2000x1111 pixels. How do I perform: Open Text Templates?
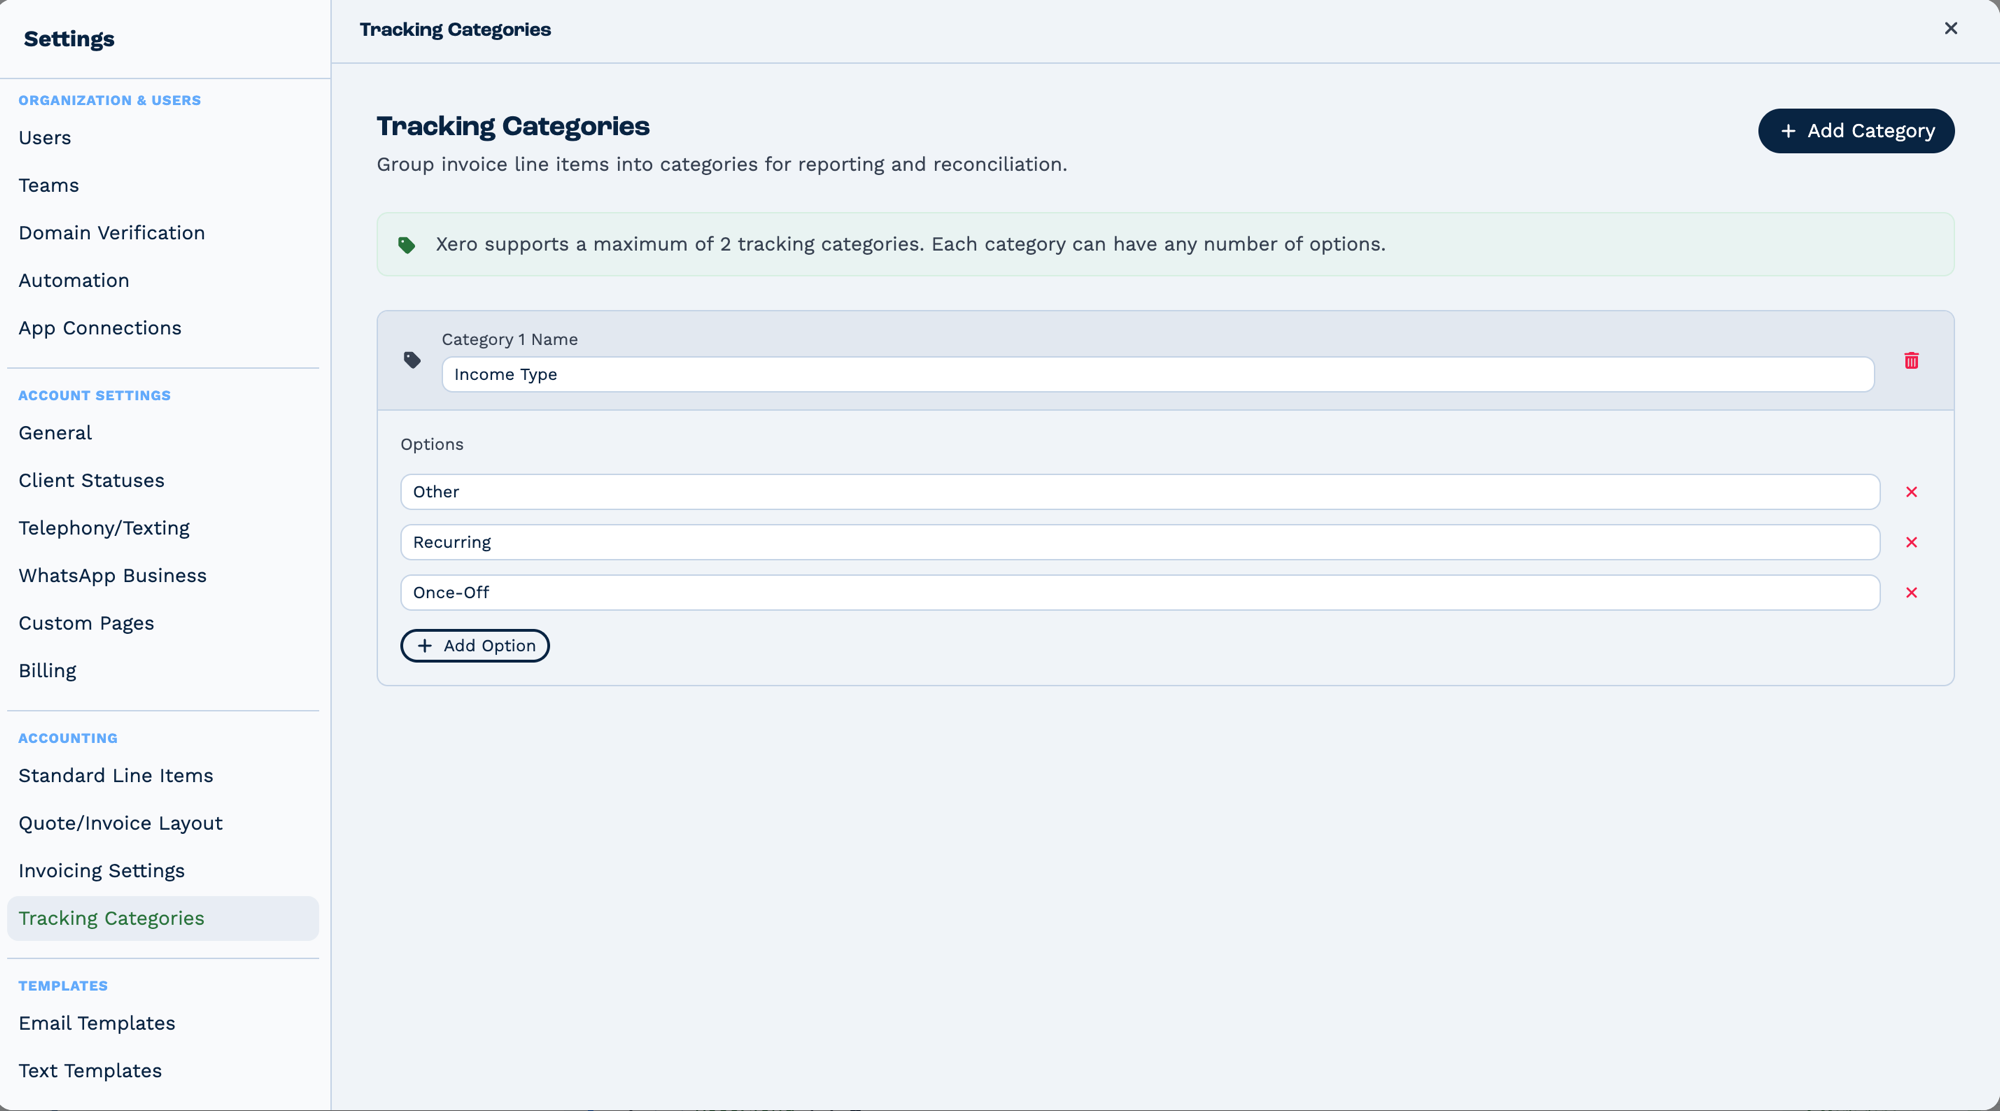point(90,1071)
